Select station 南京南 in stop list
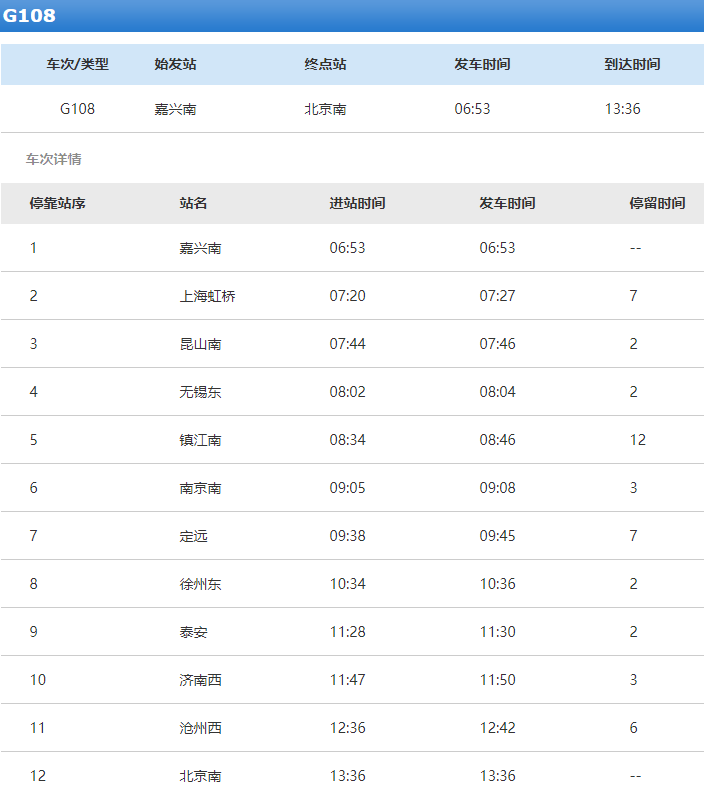This screenshot has height=799, width=704. coord(200,488)
